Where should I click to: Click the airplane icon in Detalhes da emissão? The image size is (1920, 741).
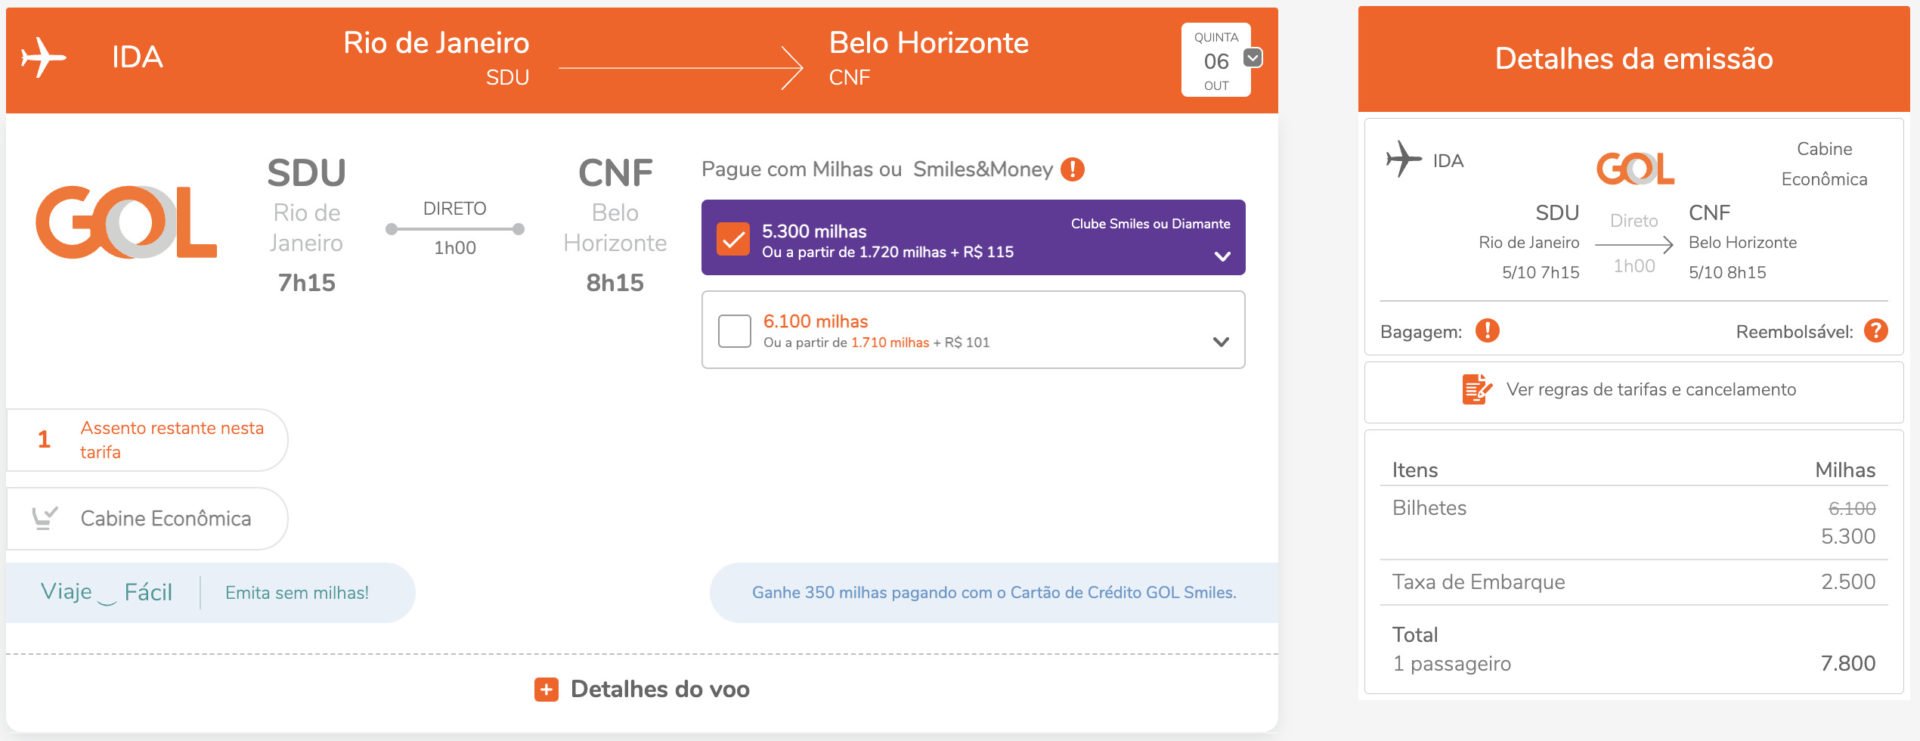tap(1403, 159)
